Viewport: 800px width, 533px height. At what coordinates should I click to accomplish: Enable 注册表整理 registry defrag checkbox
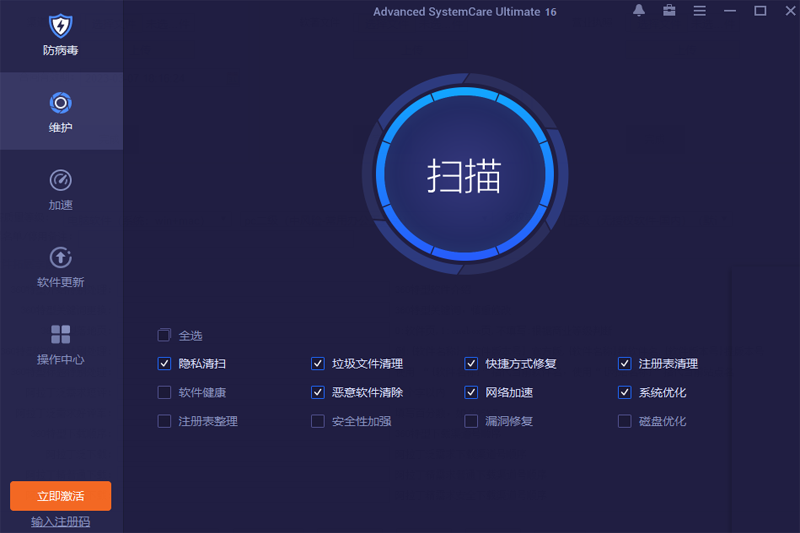[x=164, y=421]
